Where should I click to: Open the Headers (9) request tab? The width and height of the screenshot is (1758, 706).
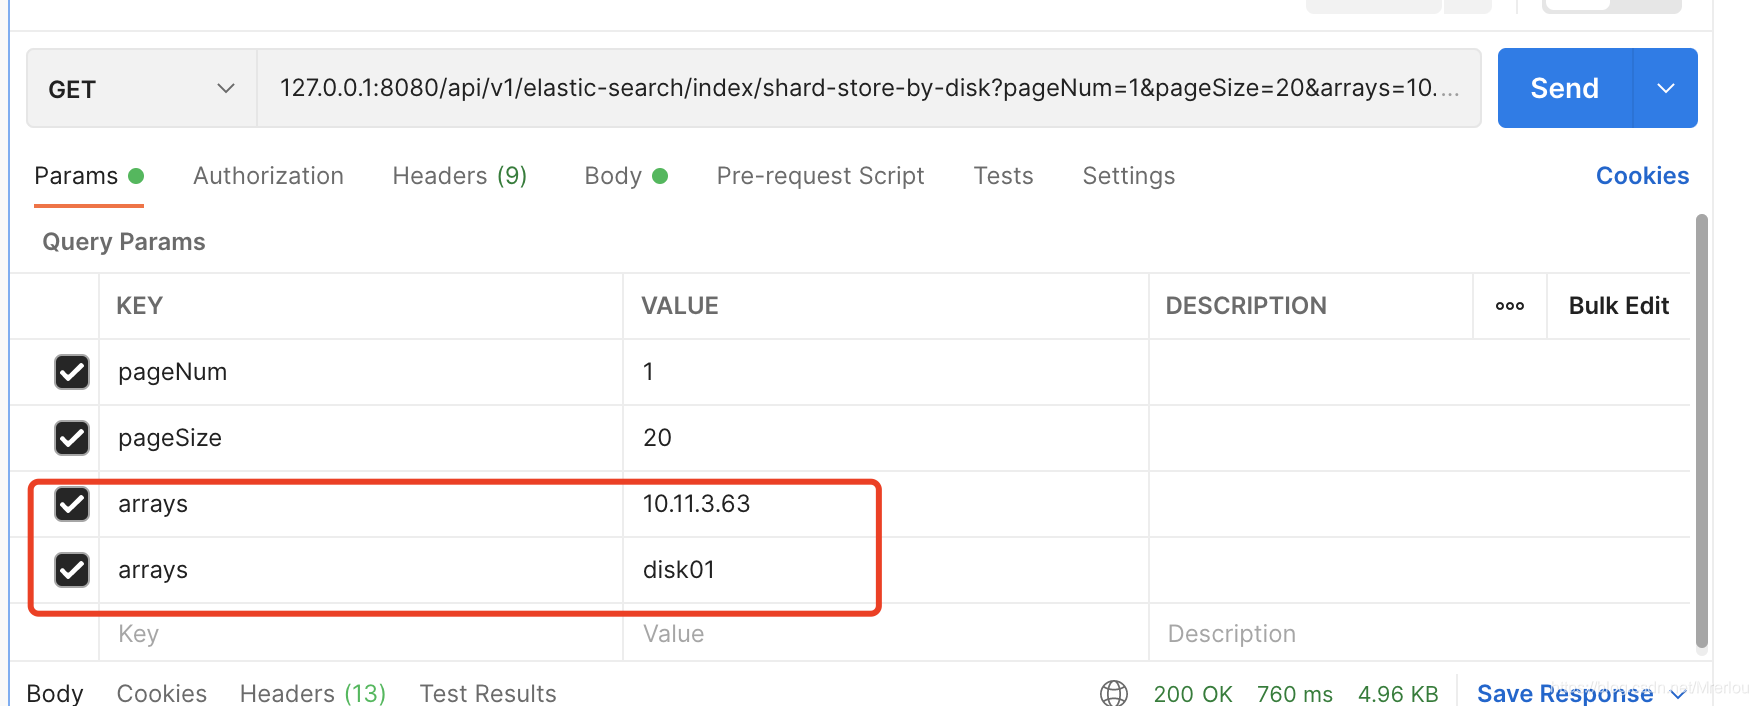click(459, 176)
